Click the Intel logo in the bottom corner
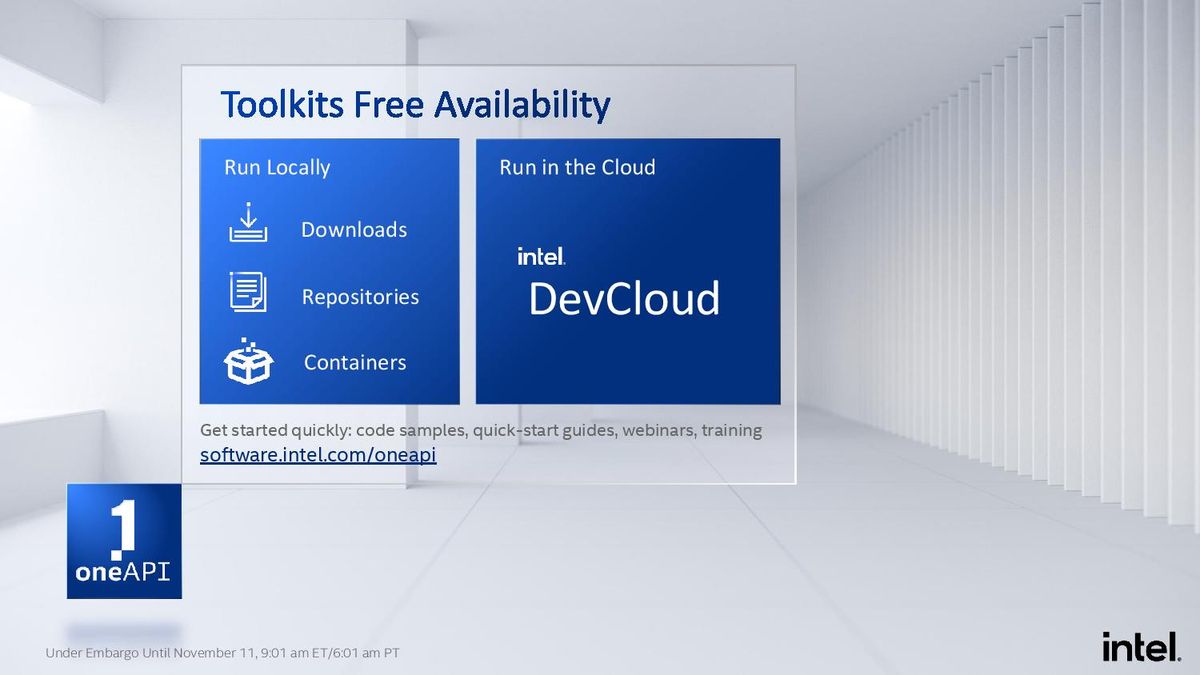 point(1141,647)
